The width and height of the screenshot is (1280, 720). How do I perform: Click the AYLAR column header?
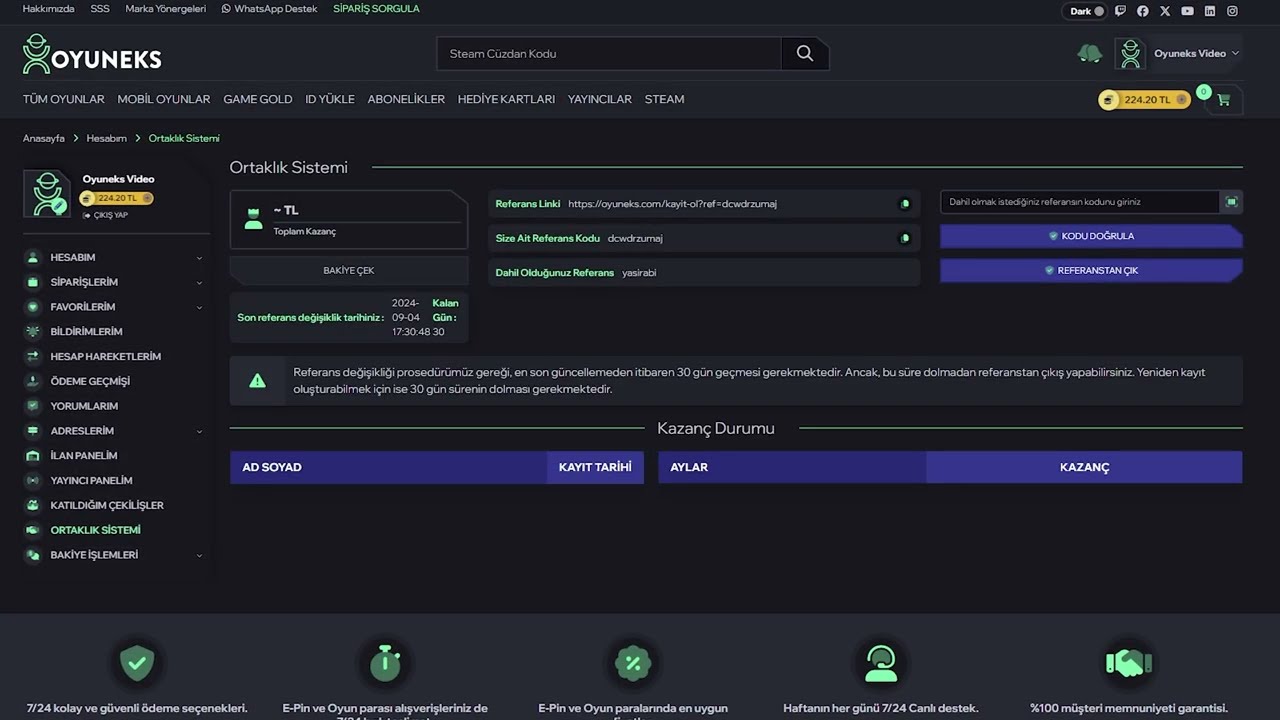[x=792, y=467]
